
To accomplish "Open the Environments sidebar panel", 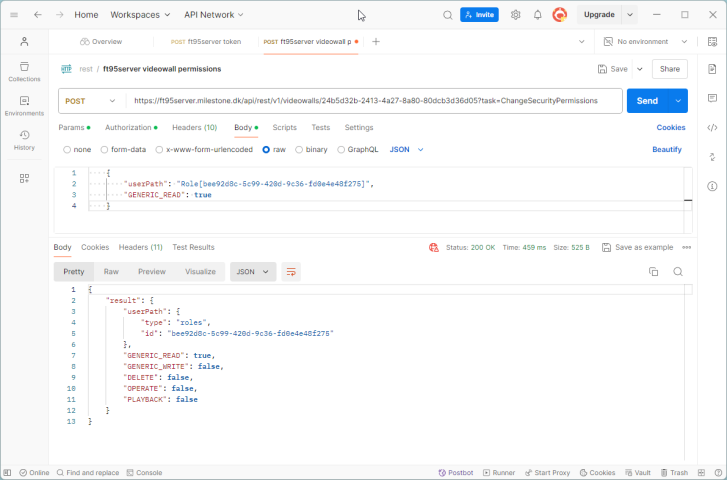I will click(24, 105).
